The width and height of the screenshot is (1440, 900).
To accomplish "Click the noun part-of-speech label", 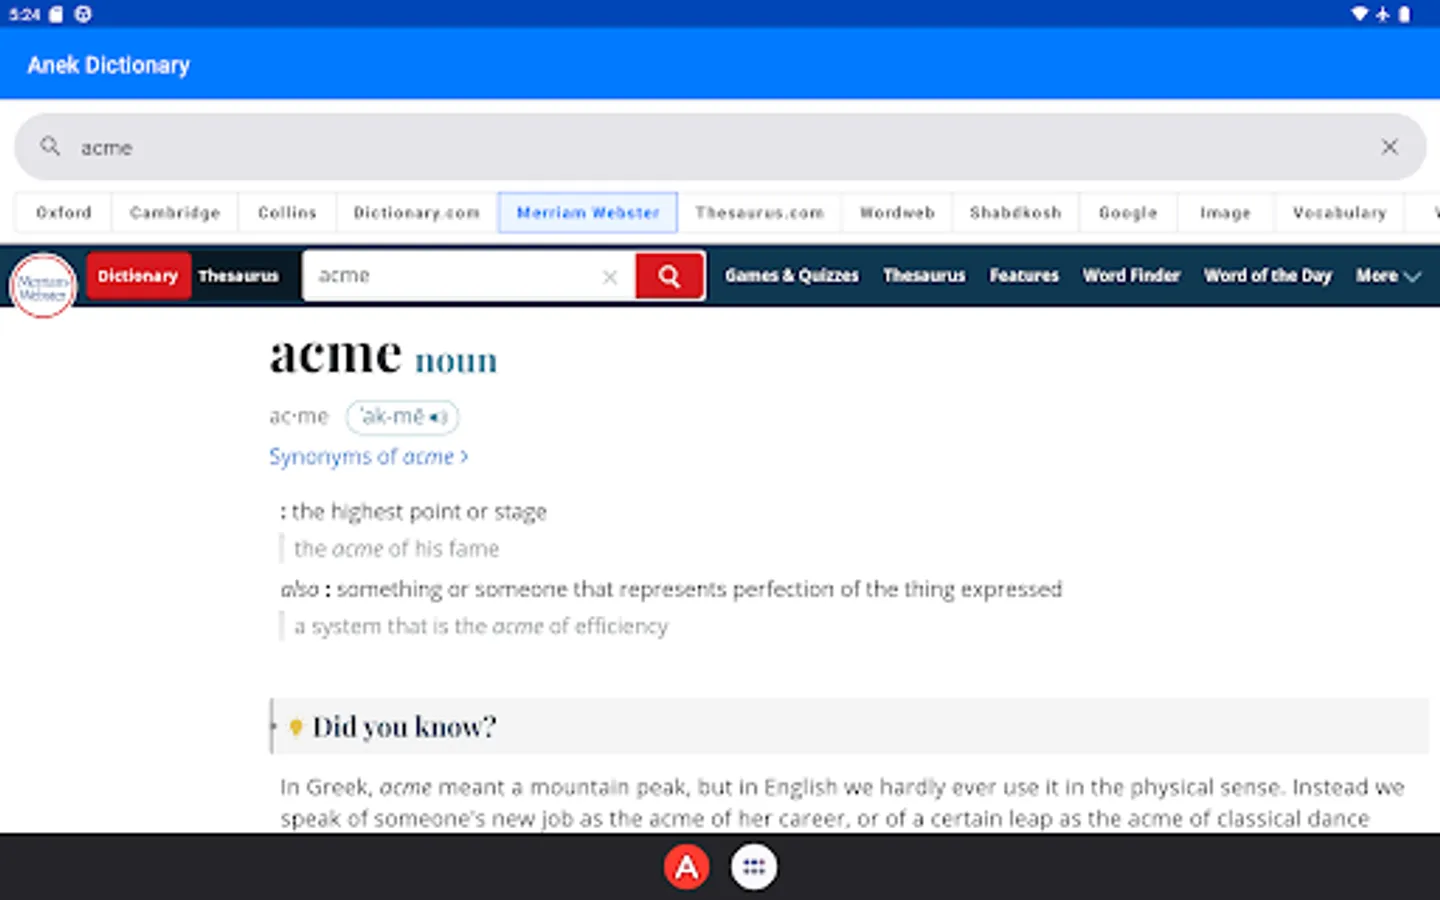I will (x=456, y=361).
